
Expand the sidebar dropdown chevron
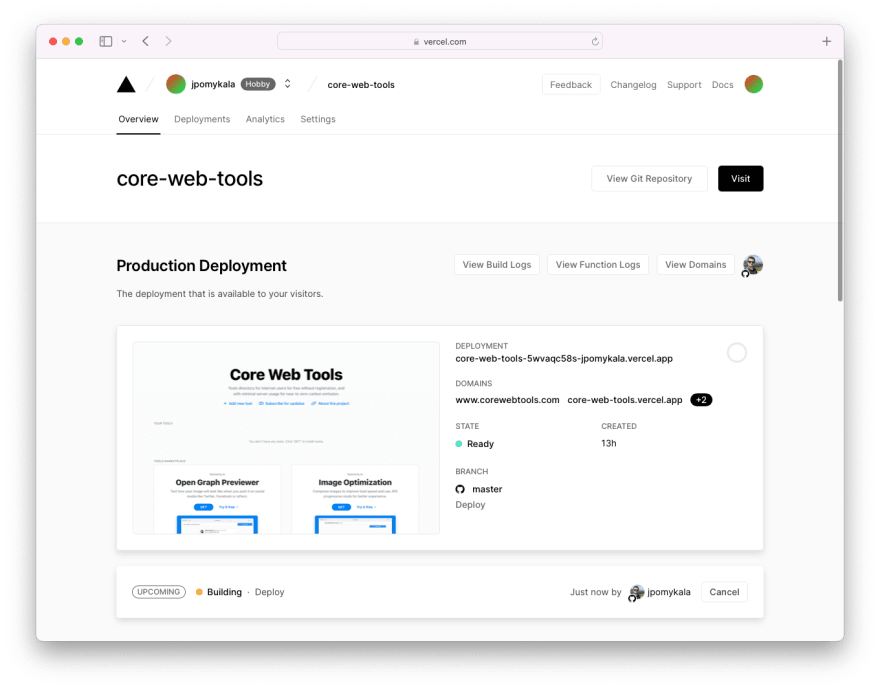124,41
